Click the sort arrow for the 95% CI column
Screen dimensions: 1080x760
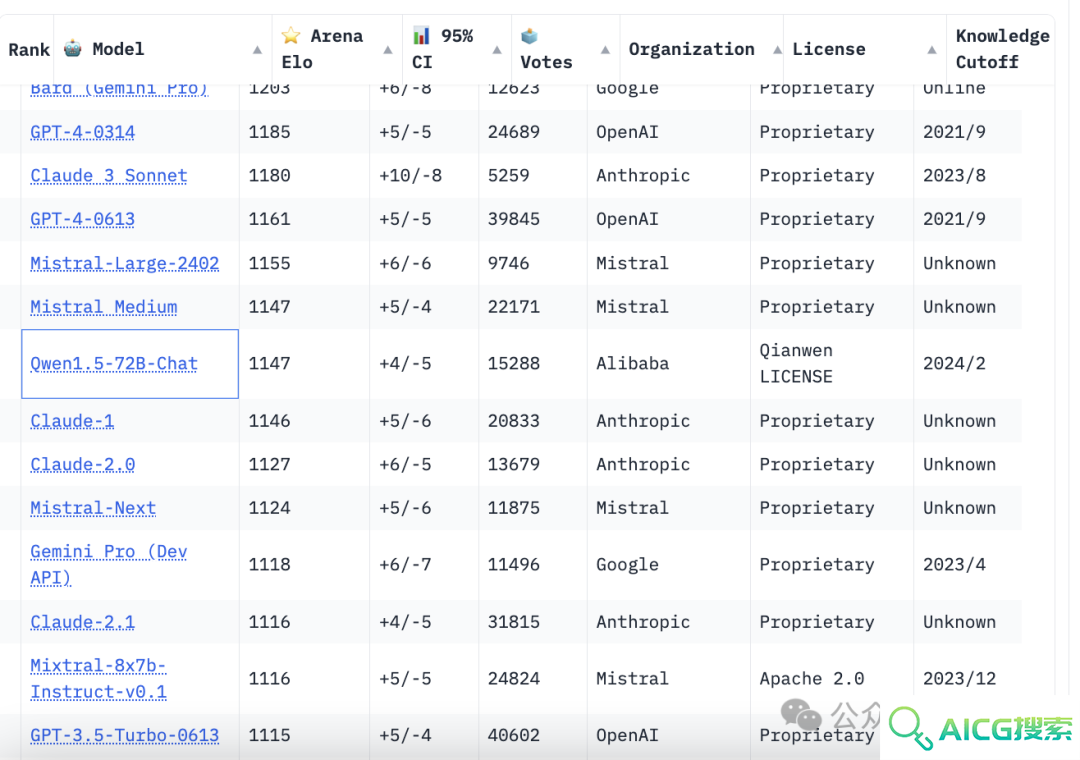pos(497,50)
